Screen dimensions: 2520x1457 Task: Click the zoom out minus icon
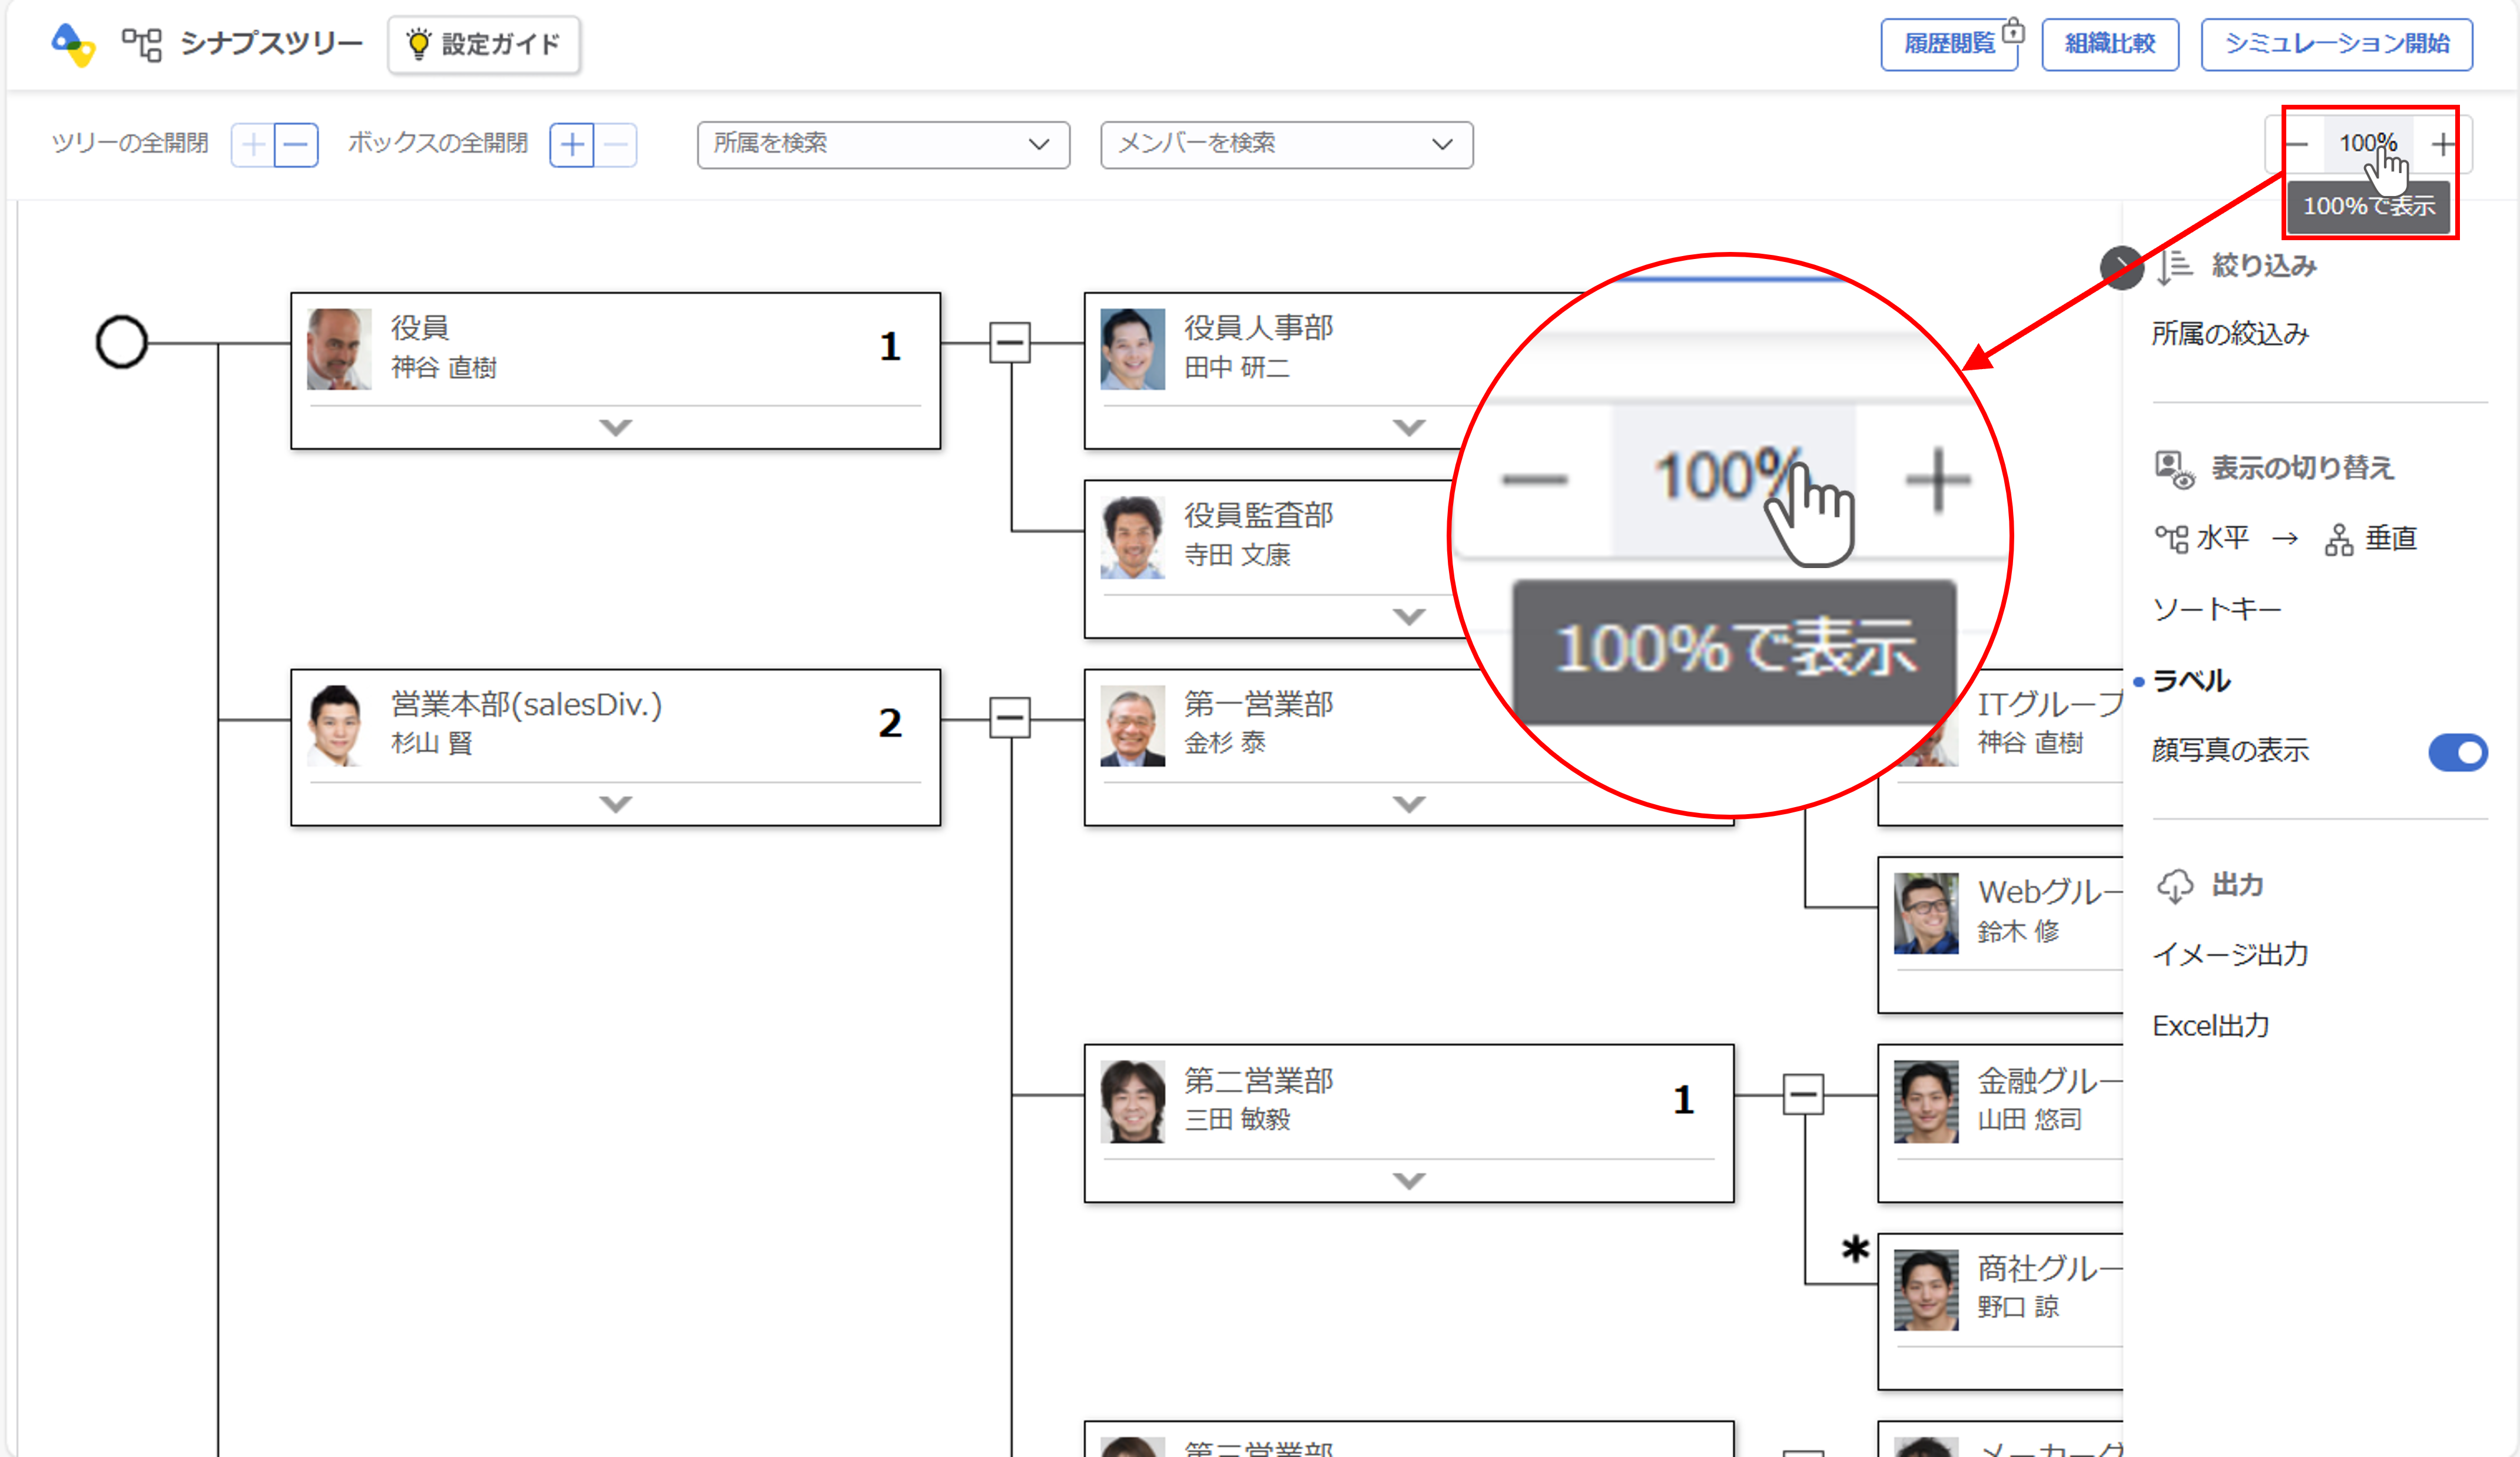pyautogui.click(x=2296, y=145)
